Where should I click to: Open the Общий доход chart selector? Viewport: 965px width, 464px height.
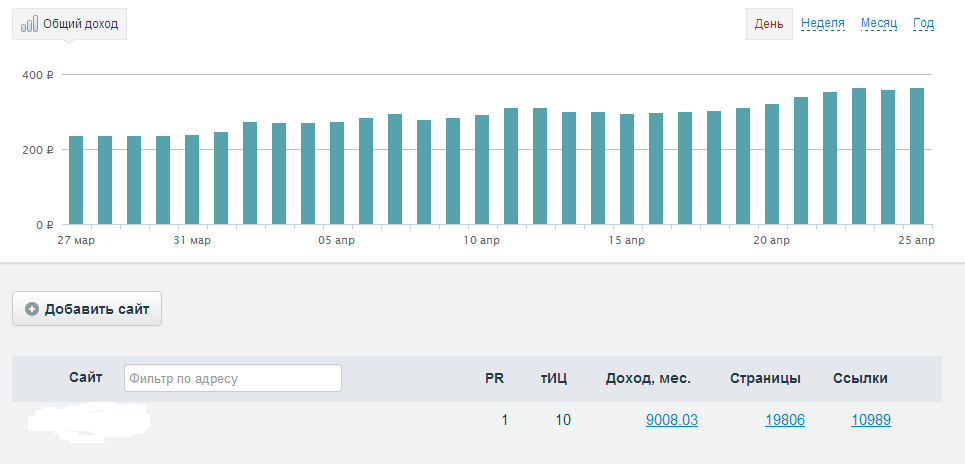tap(70, 24)
